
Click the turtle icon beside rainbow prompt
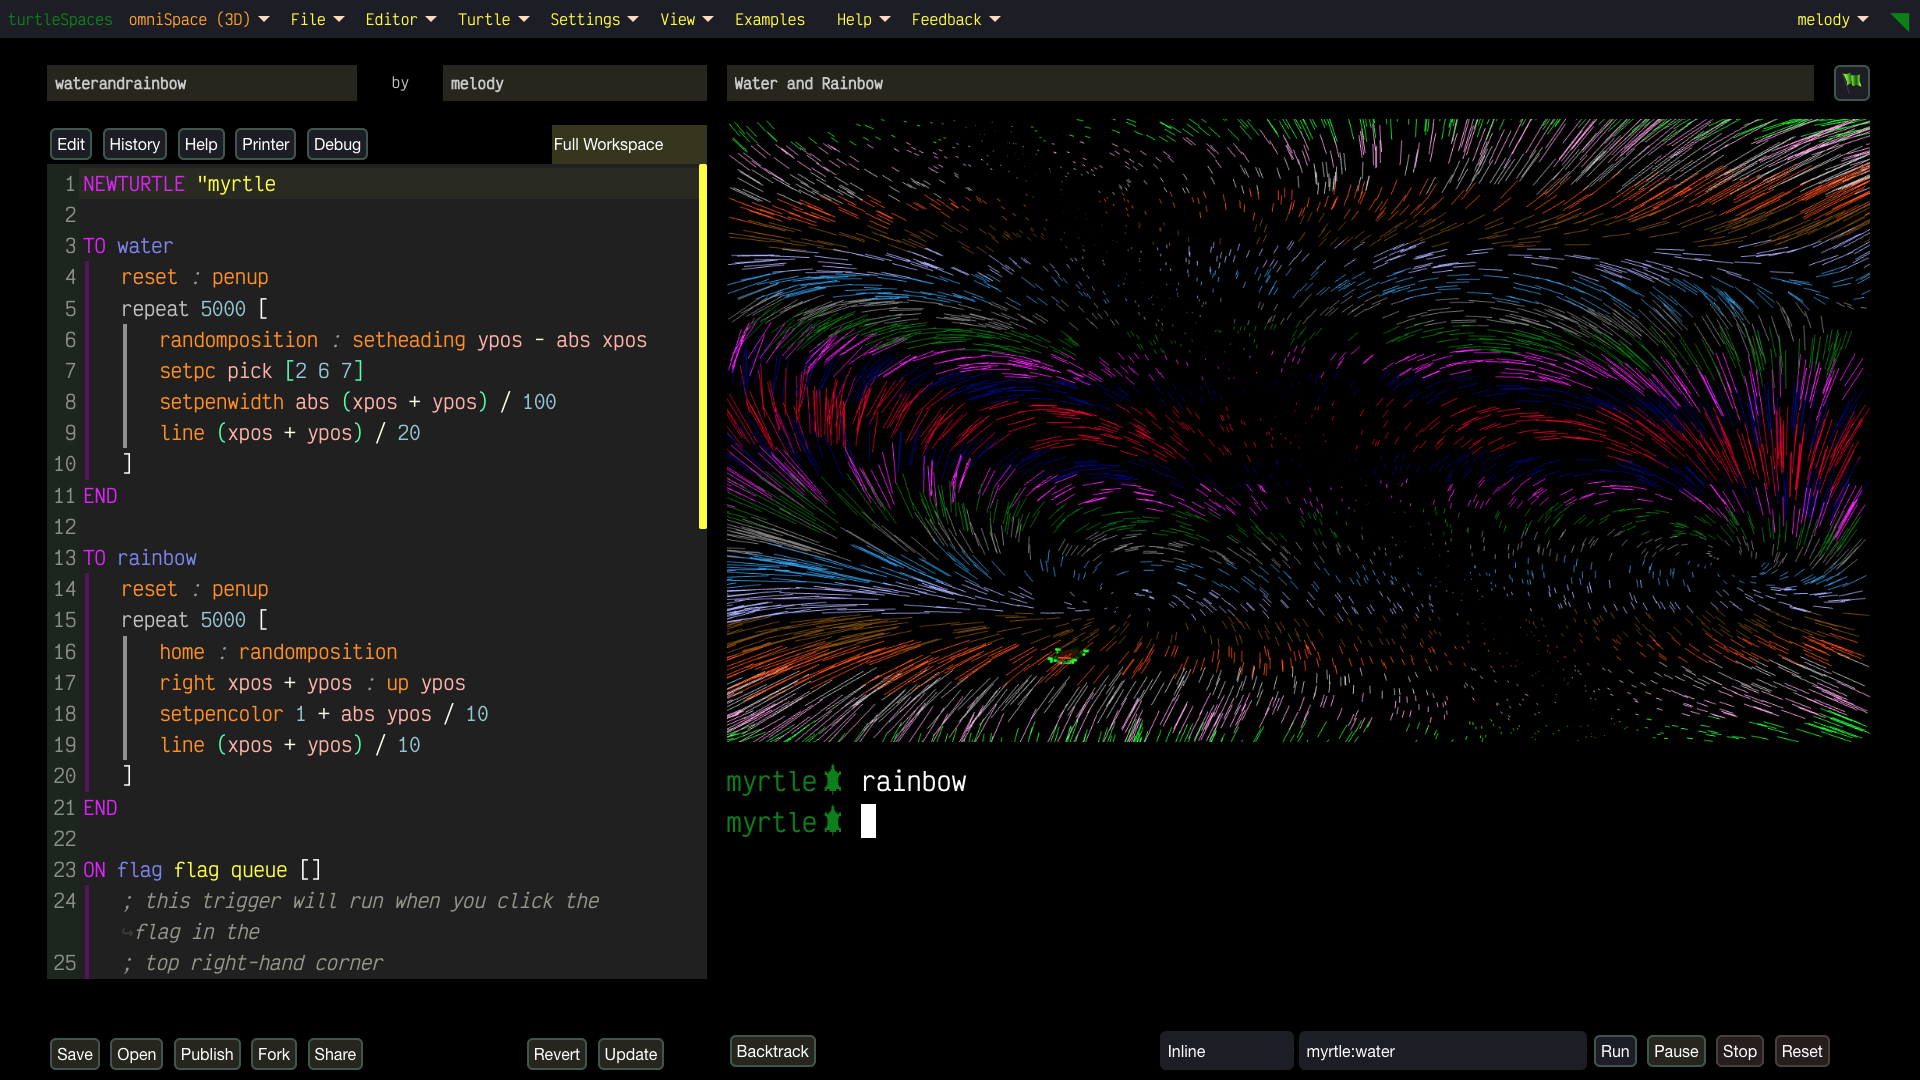pos(833,781)
